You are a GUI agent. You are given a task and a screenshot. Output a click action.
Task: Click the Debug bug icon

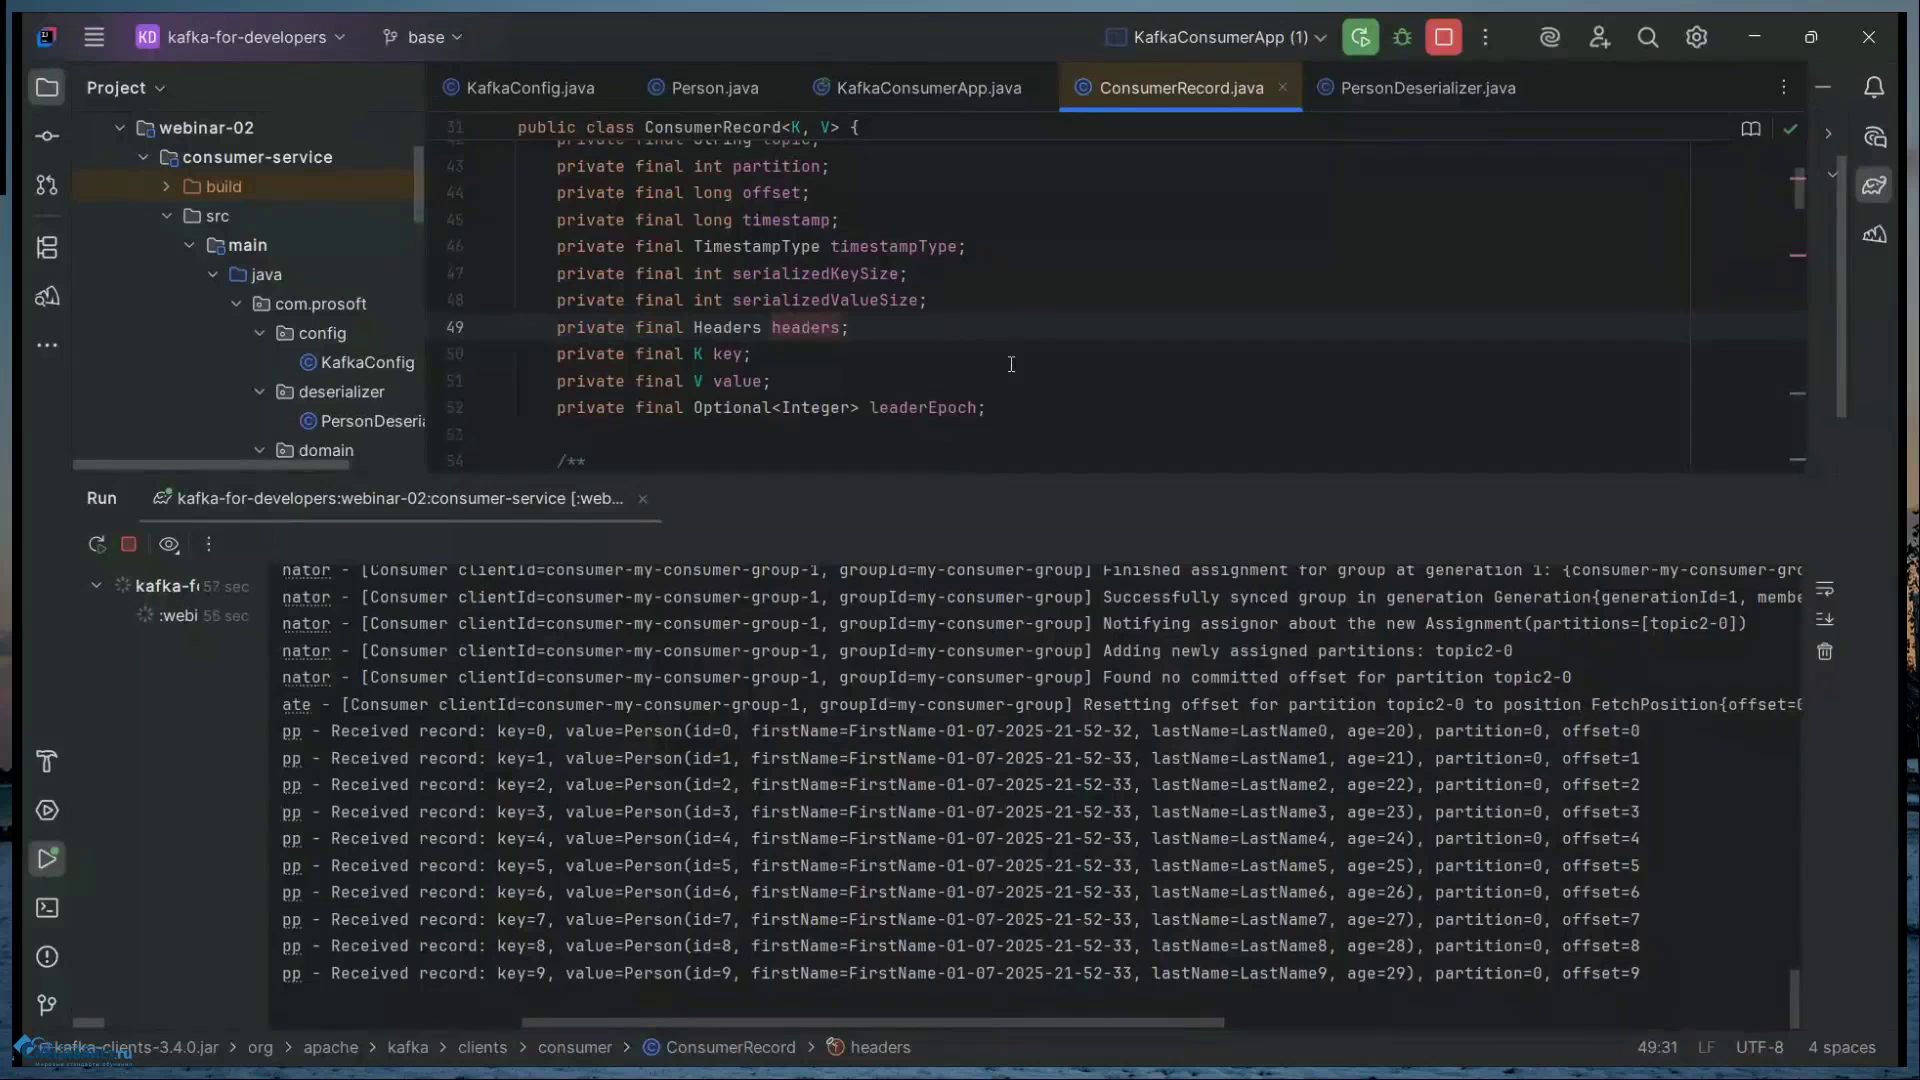(1402, 37)
